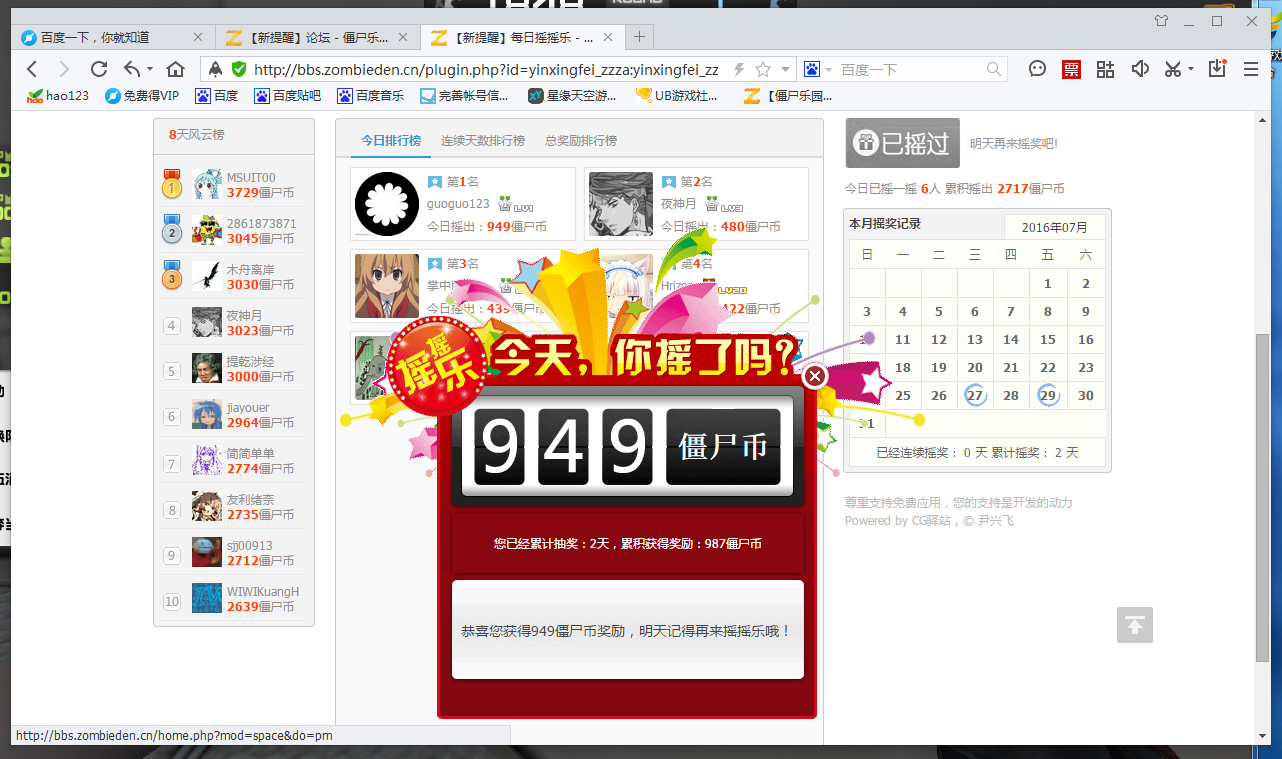Select the 今日排行榜 tab
The width and height of the screenshot is (1282, 759).
coord(391,140)
